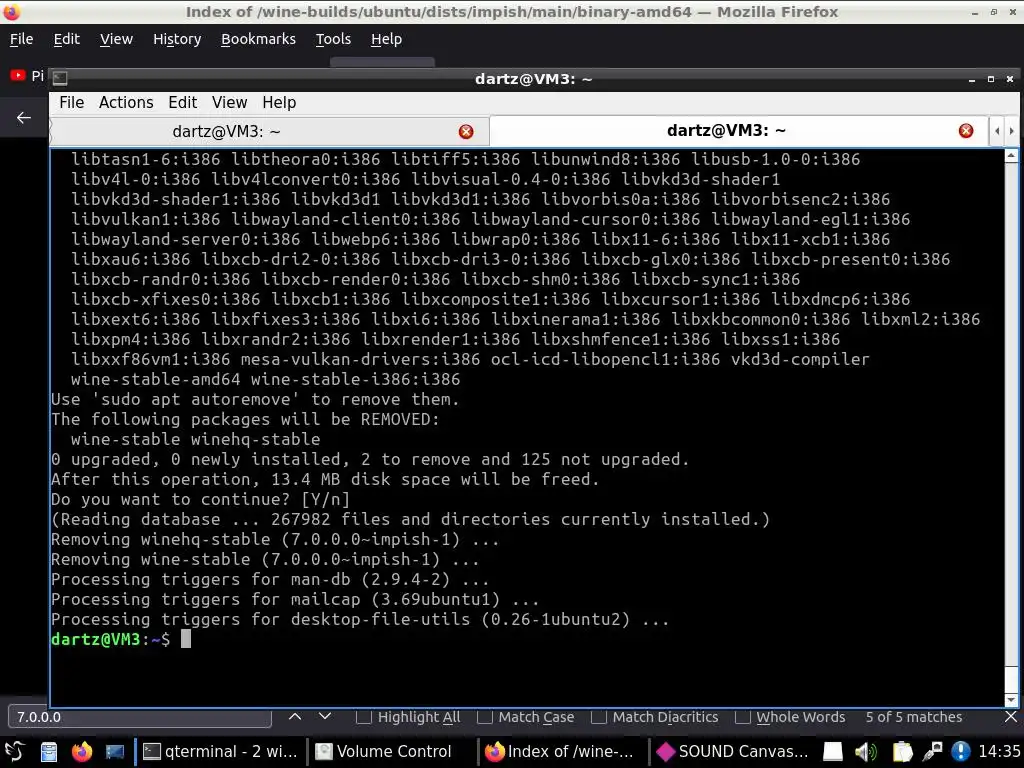The height and width of the screenshot is (768, 1024).
Task: Click the find bar search field with 7.0.0.0
Action: [140, 717]
